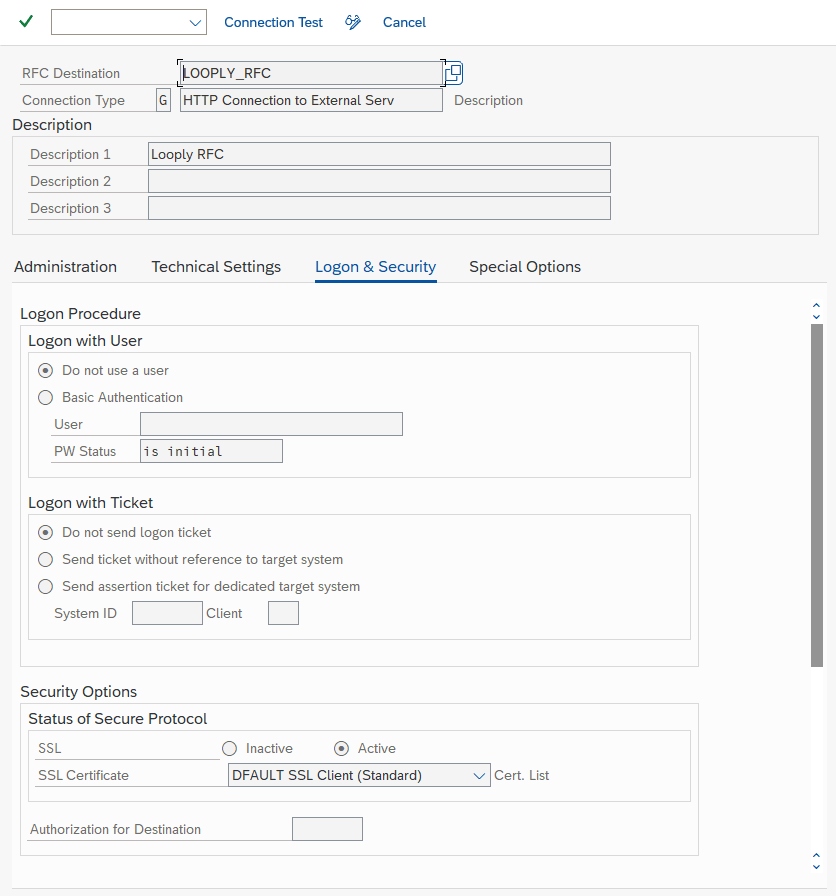Click the green checkmark confirm icon
The image size is (836, 896).
[x=26, y=22]
